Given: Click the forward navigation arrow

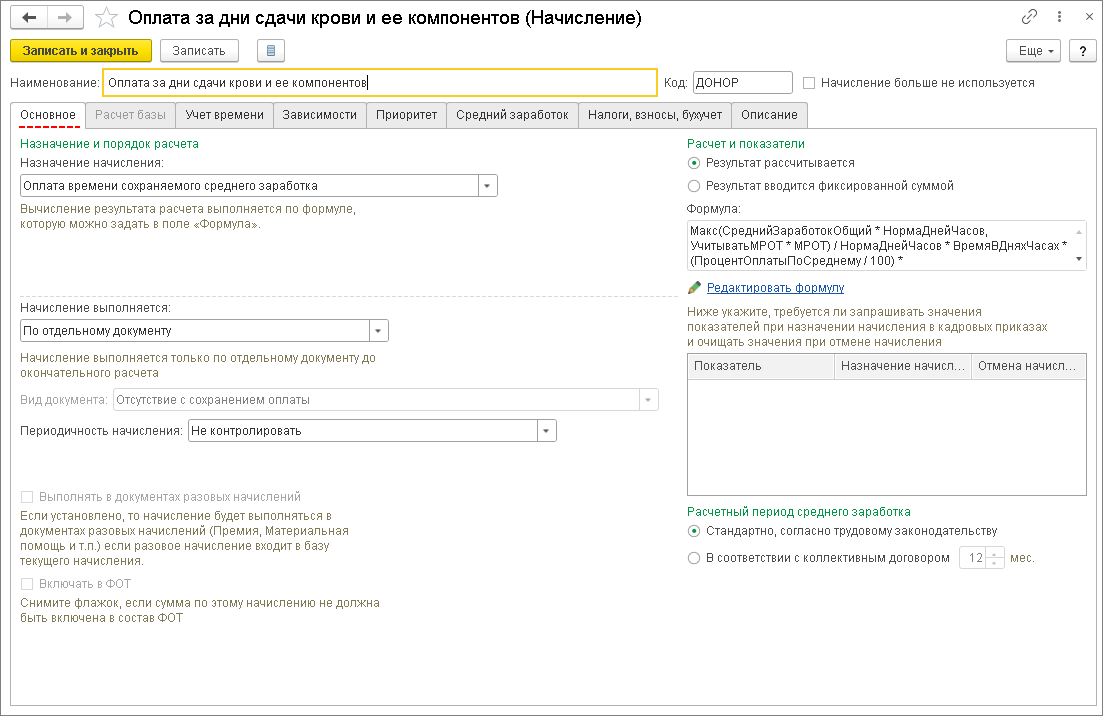Looking at the screenshot, I should (x=65, y=18).
